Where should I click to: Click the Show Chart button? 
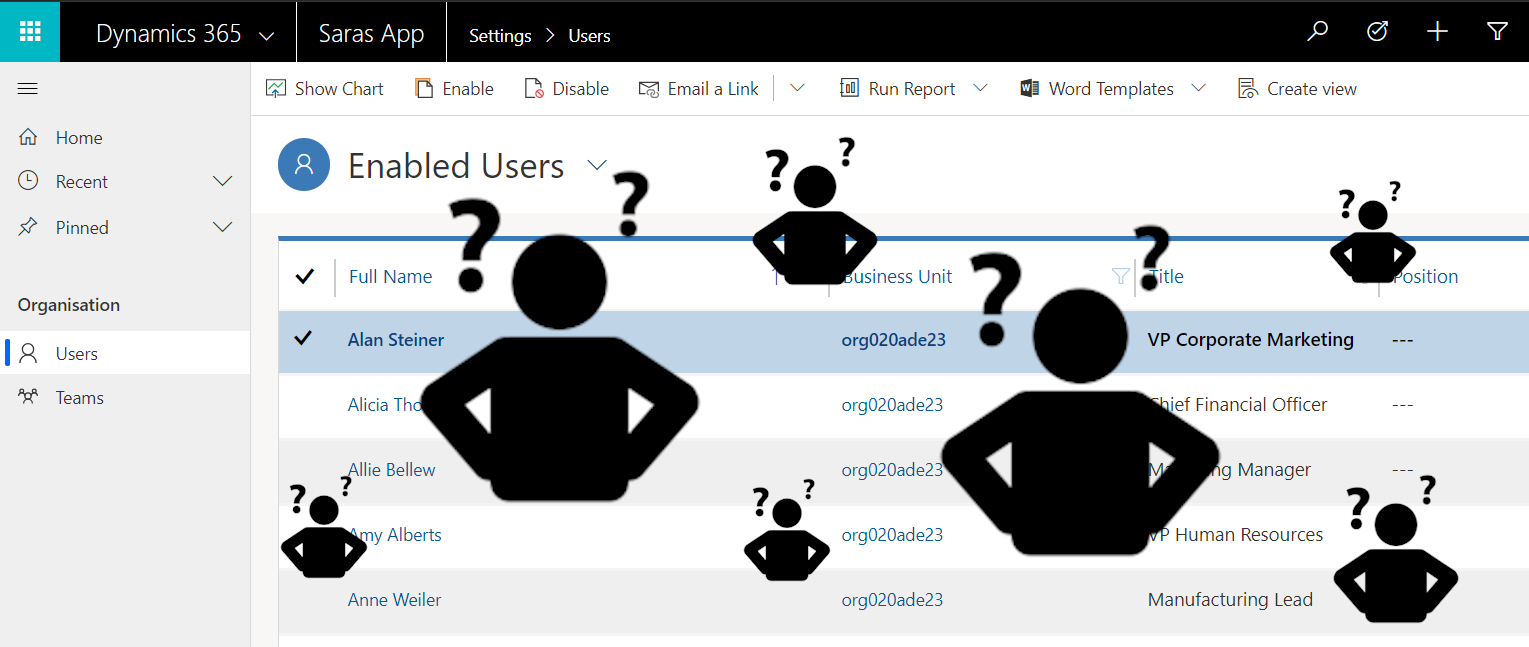tap(325, 89)
